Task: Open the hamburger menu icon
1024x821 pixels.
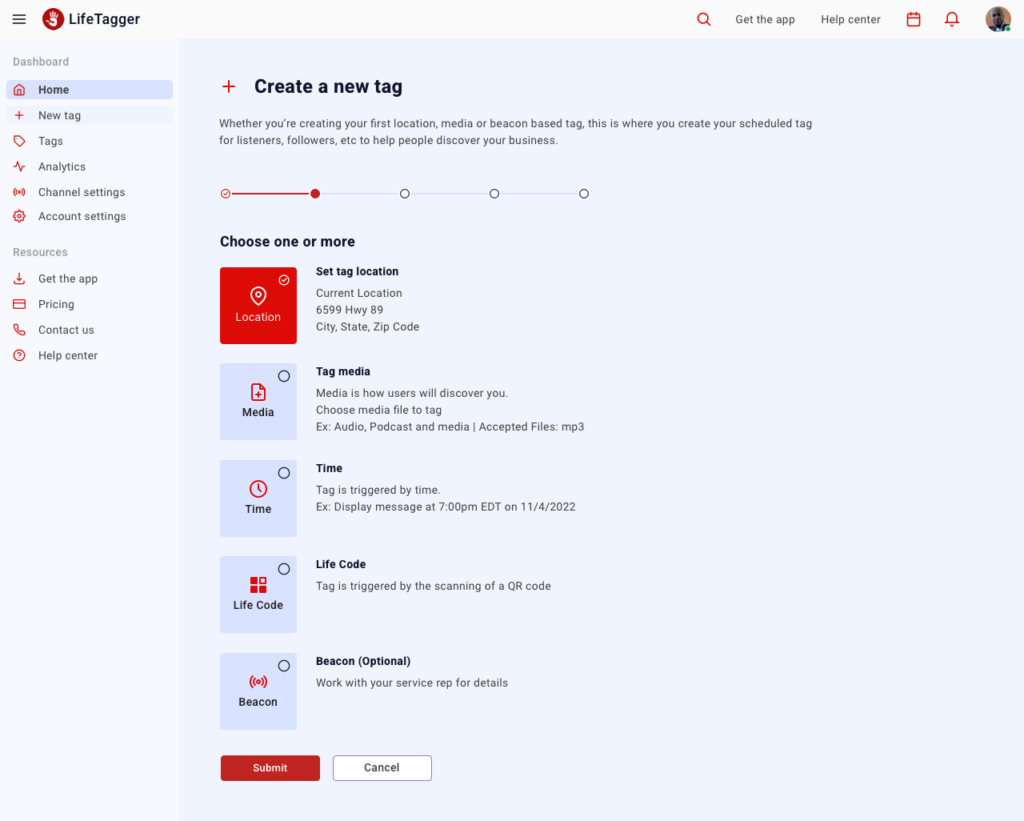Action: [19, 19]
